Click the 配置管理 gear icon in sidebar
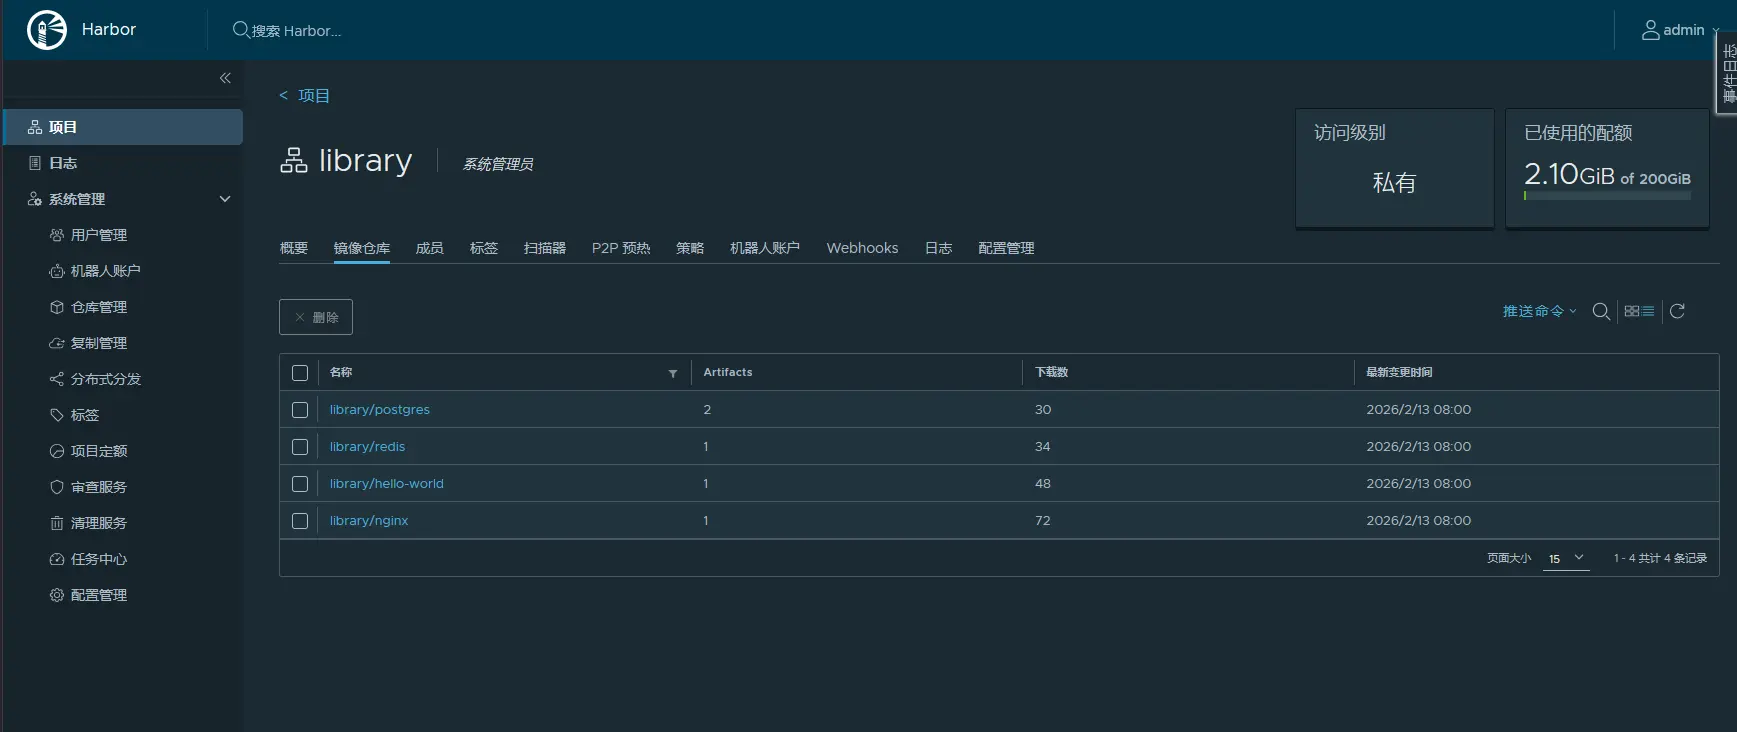The image size is (1737, 732). click(57, 595)
